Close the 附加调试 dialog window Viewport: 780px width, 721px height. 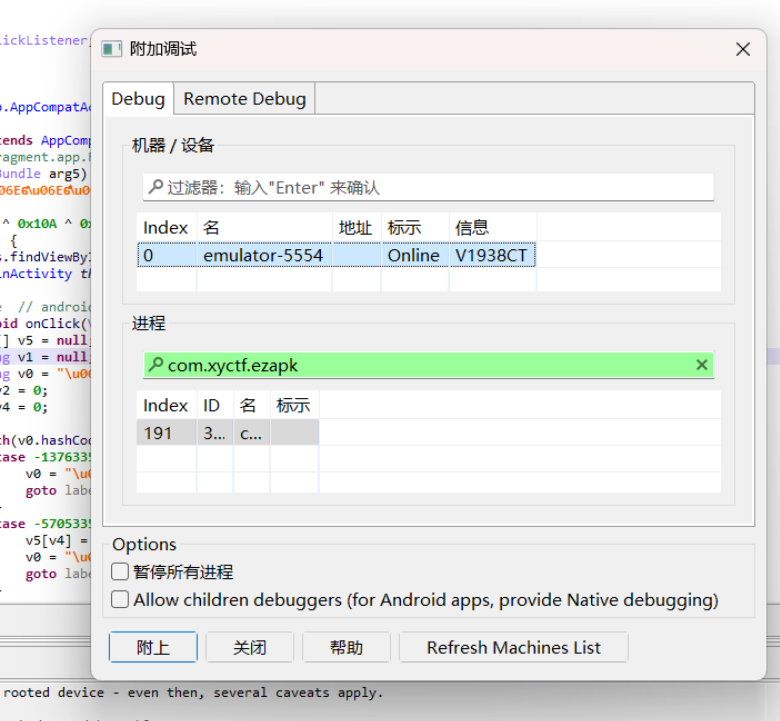742,49
